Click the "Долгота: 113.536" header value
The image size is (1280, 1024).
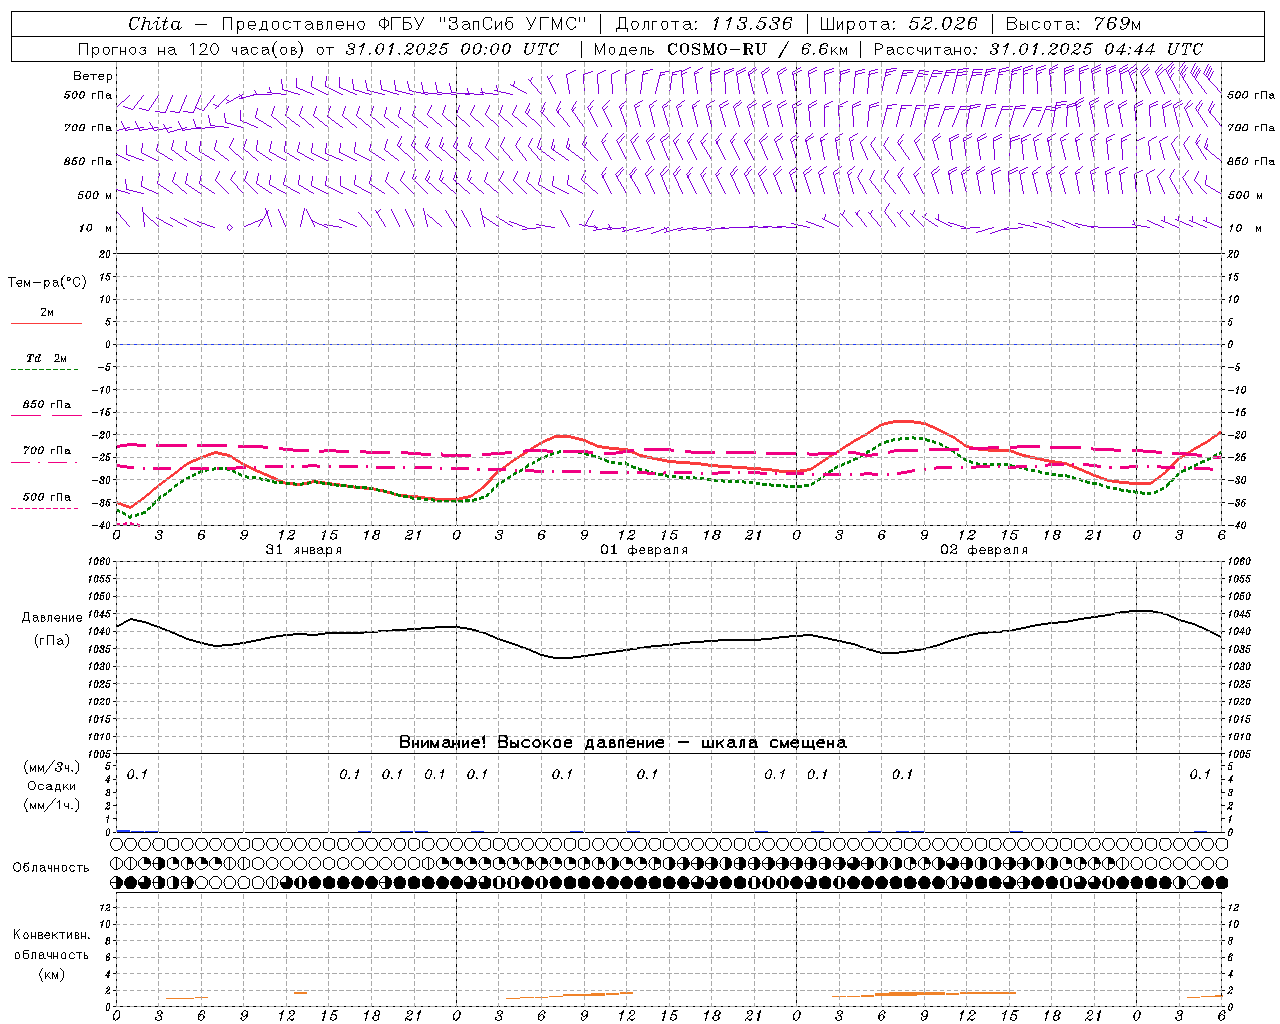tap(704, 24)
